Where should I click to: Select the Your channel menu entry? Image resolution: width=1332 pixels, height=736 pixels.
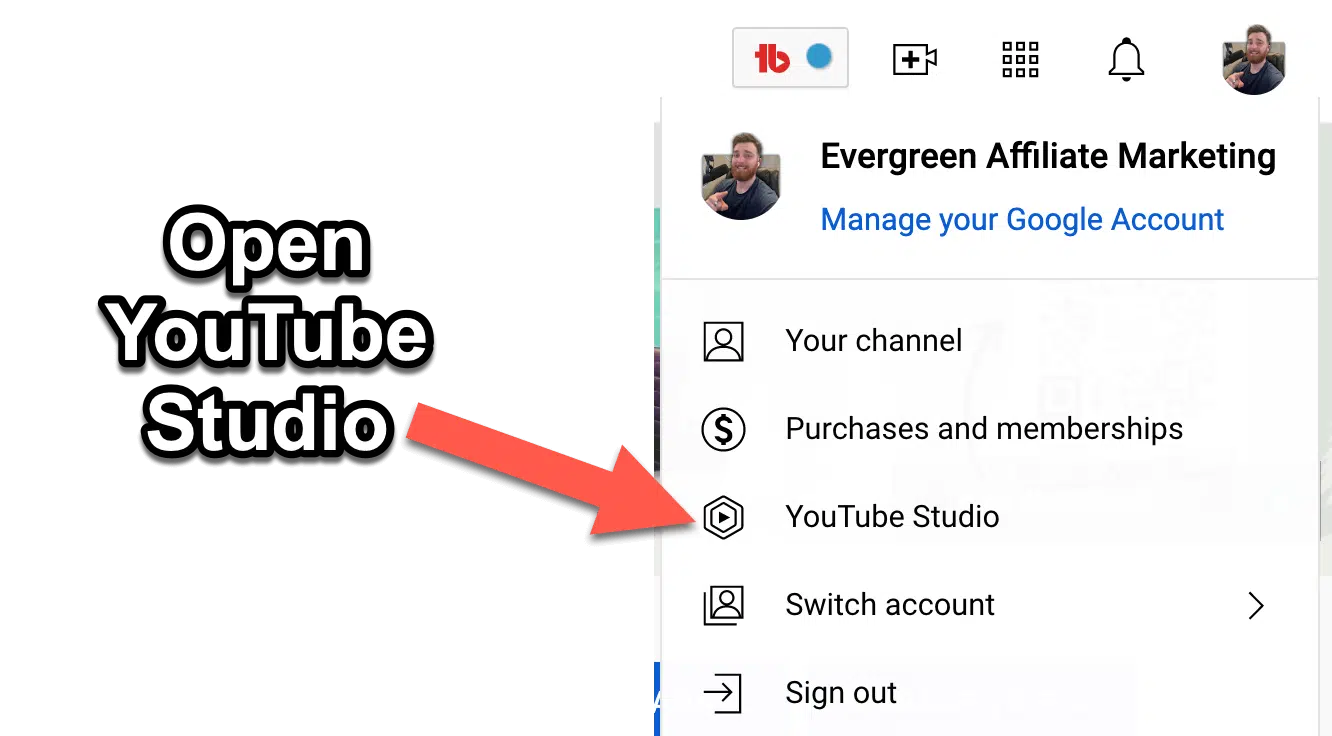pos(990,341)
